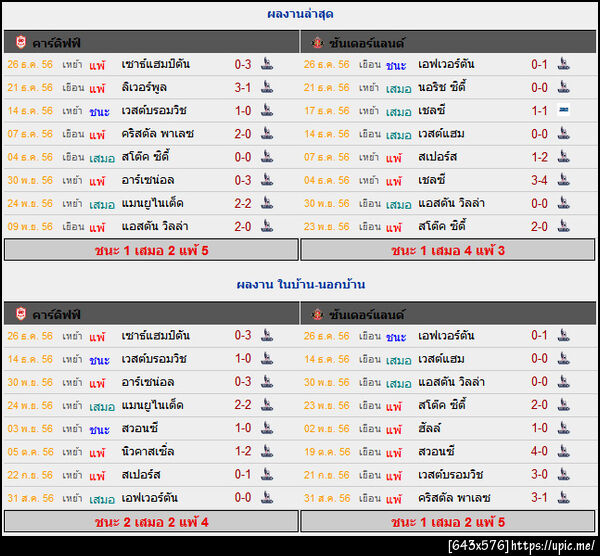The image size is (600, 556).
Task: Click the cup icon in the 17 ธ.ค. 56 เชลซี row
Action: point(563,110)
